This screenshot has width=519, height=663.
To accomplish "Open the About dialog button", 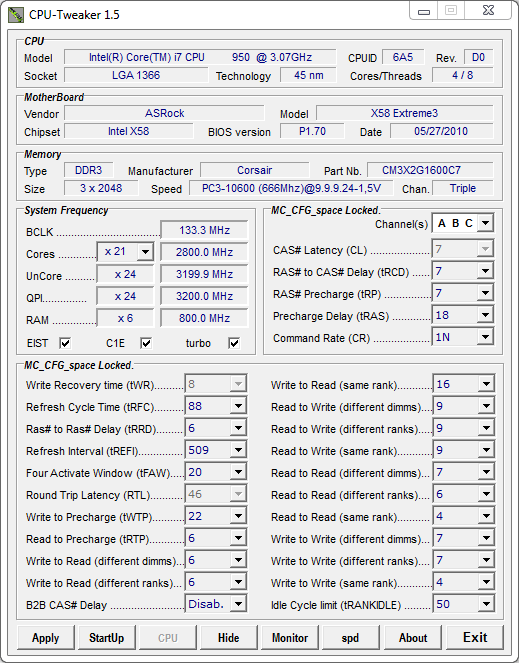I will pos(413,637).
